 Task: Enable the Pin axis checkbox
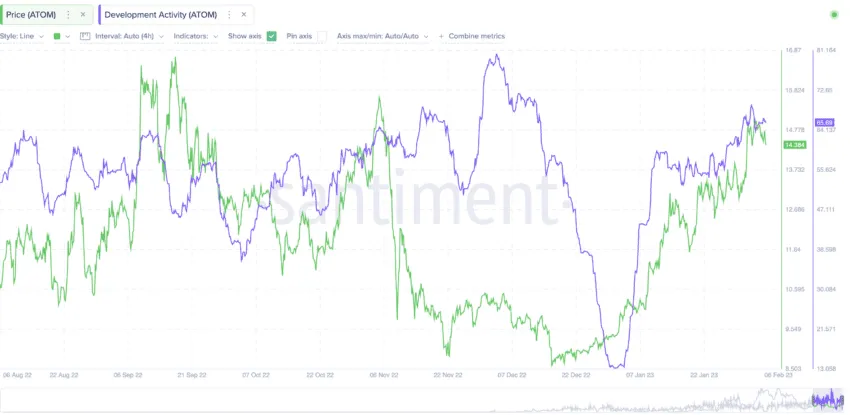coord(322,36)
